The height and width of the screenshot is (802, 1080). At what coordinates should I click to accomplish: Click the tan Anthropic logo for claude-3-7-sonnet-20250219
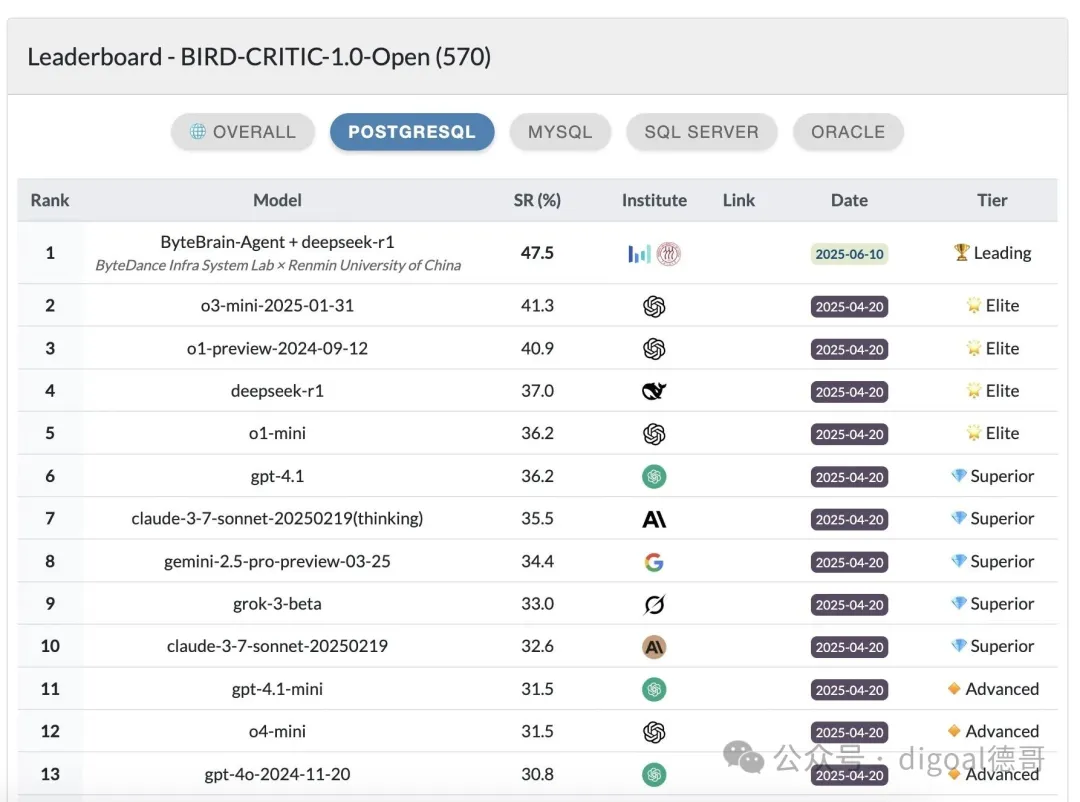click(654, 647)
